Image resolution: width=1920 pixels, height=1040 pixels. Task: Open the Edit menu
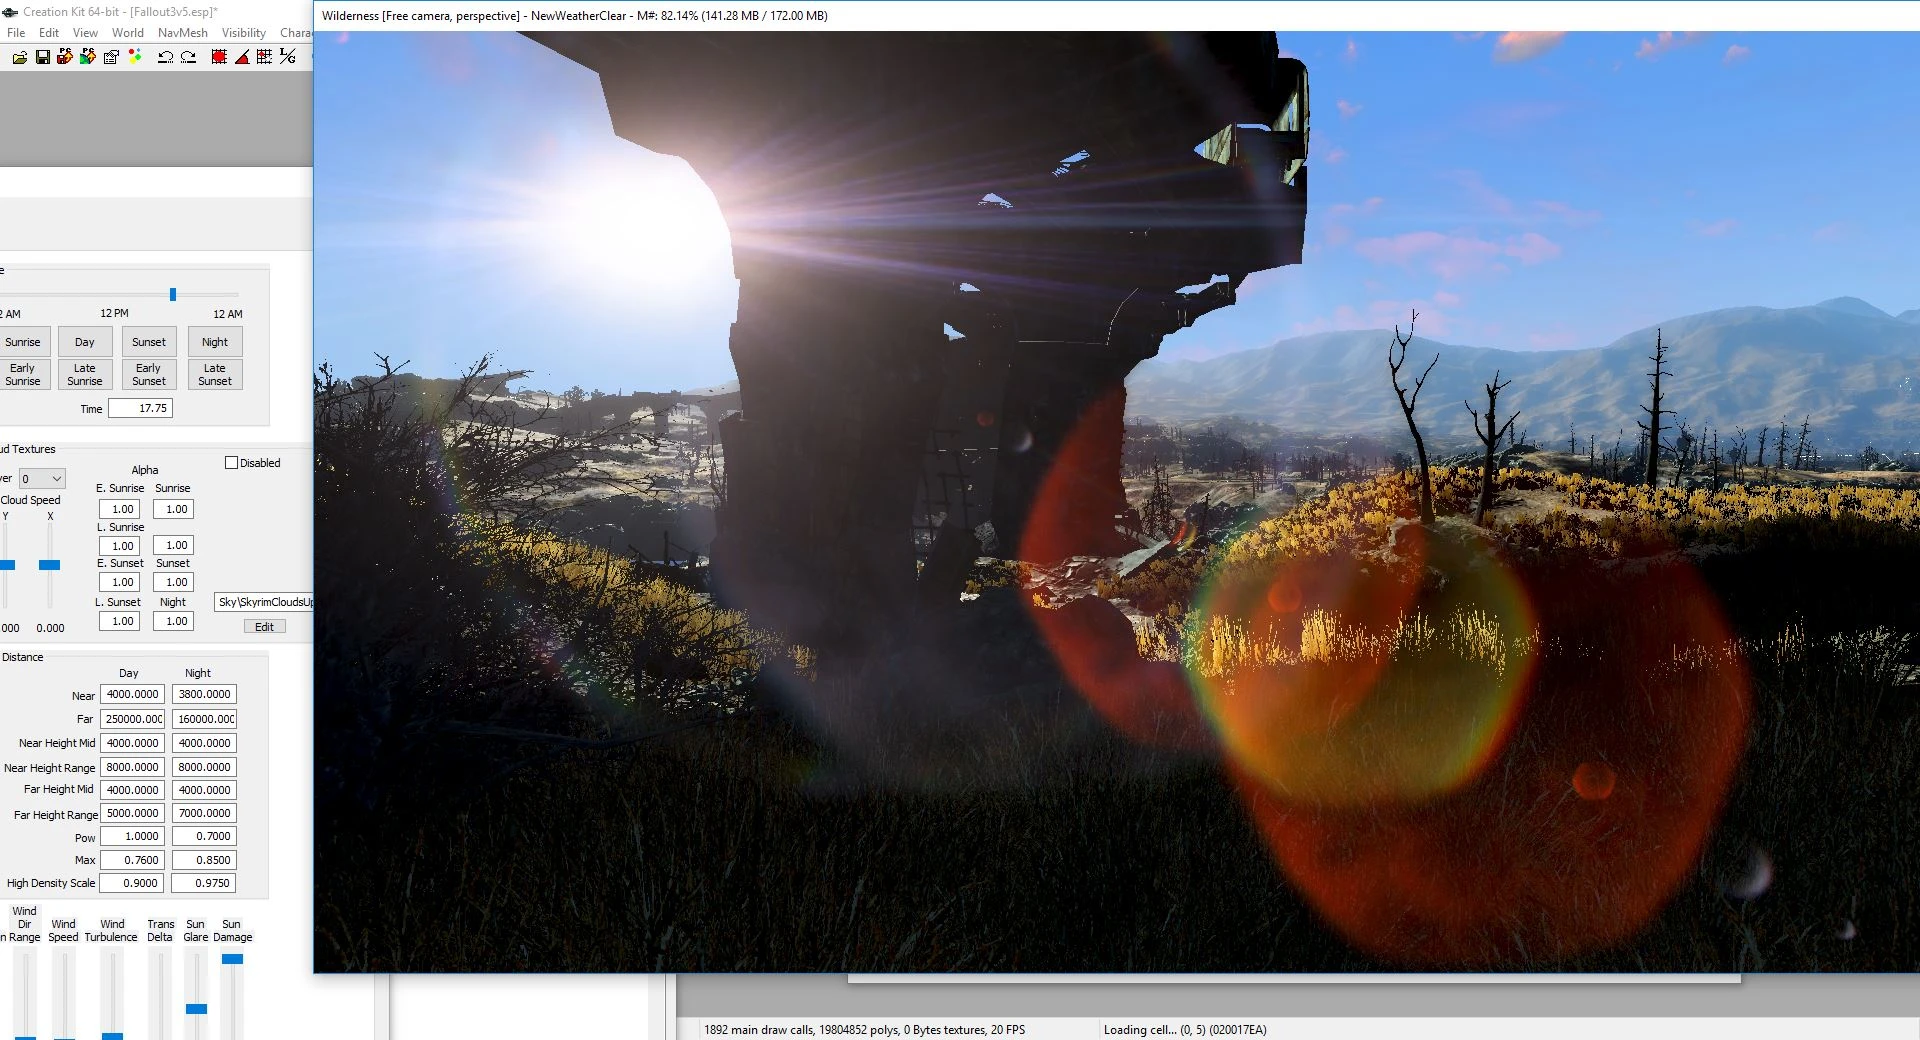click(49, 33)
